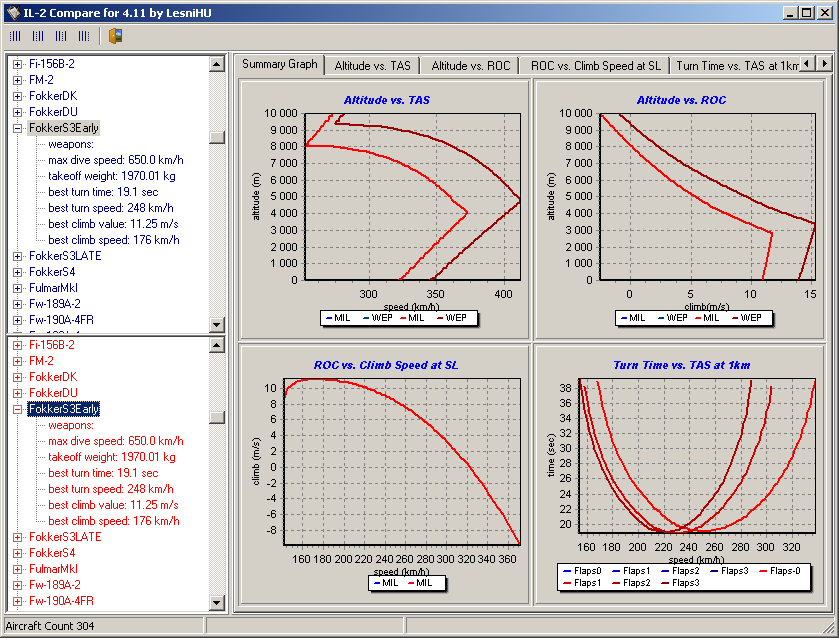Expand Fw-189A-2 in the blue aircraft list
This screenshot has height=638, width=839.
[x=18, y=305]
